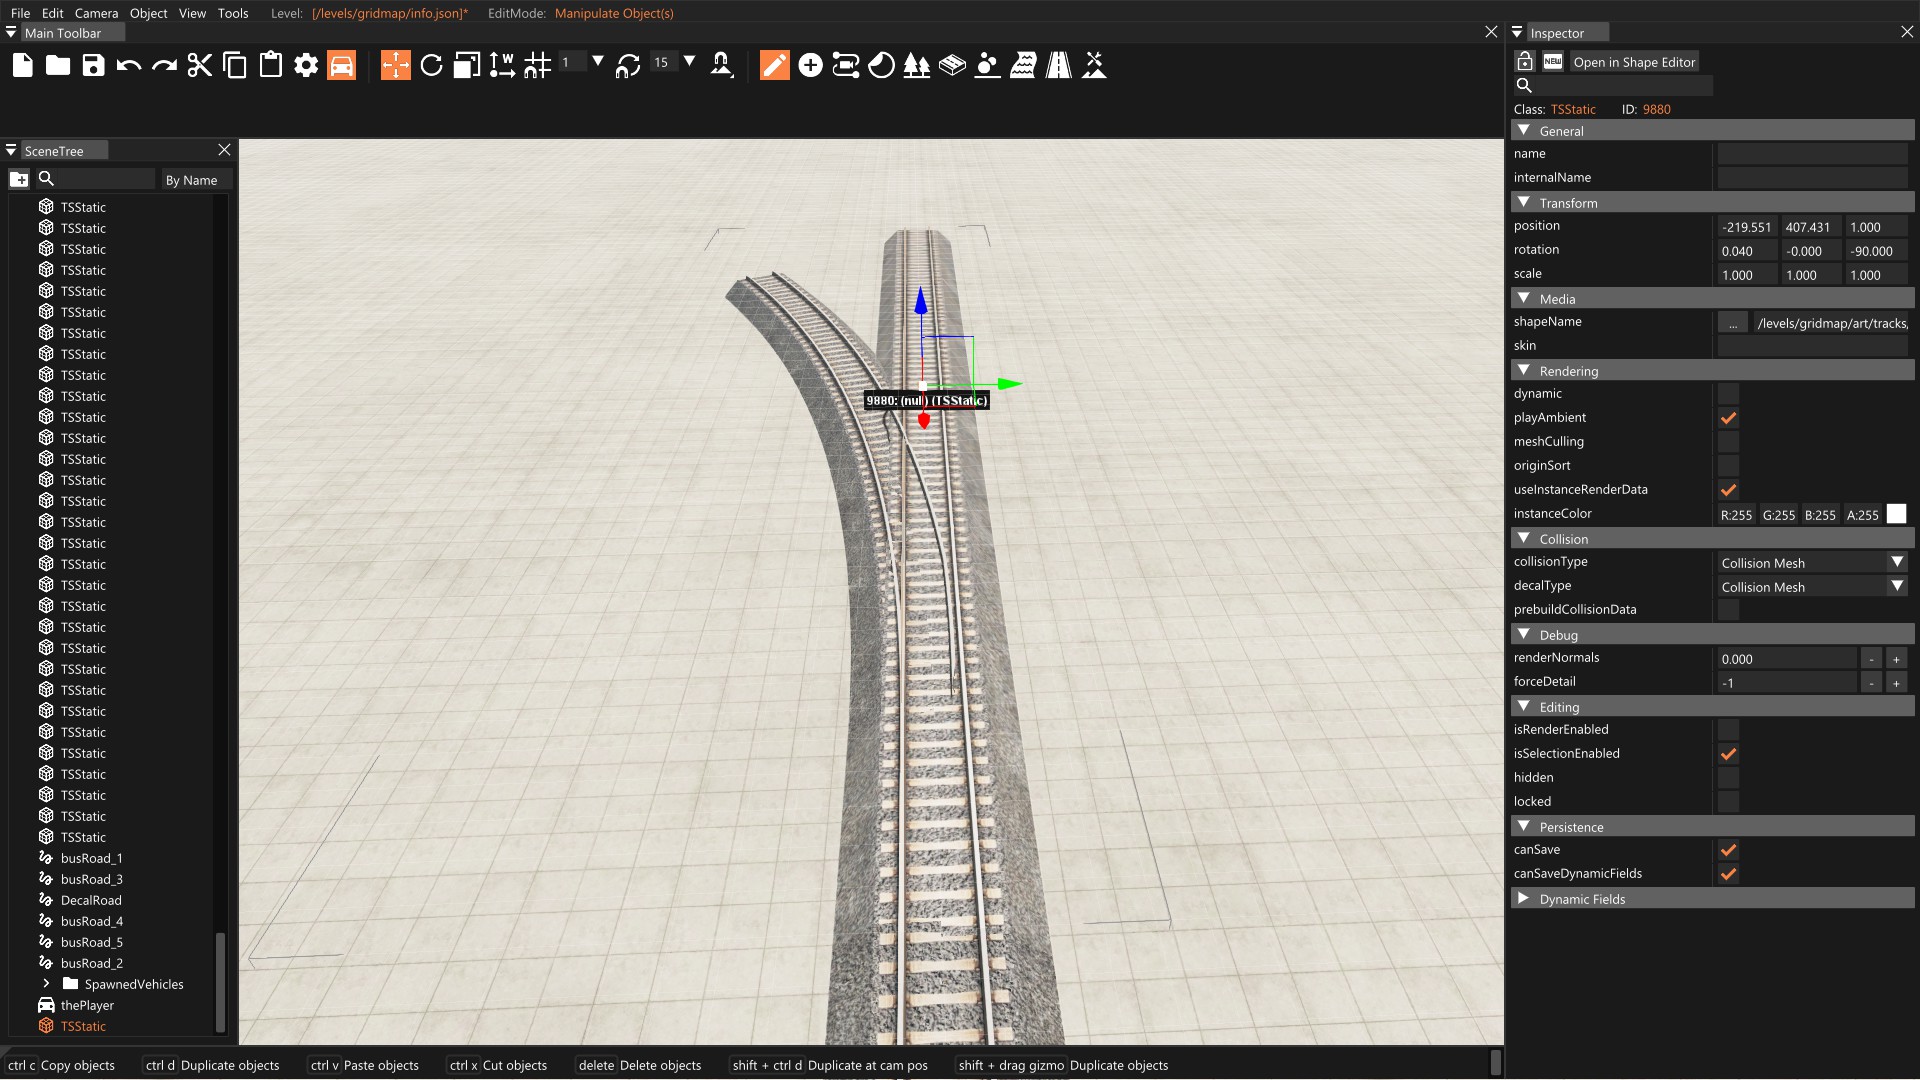This screenshot has height=1080, width=1920.
Task: Enable the hidden checkbox
Action: (x=1727, y=778)
